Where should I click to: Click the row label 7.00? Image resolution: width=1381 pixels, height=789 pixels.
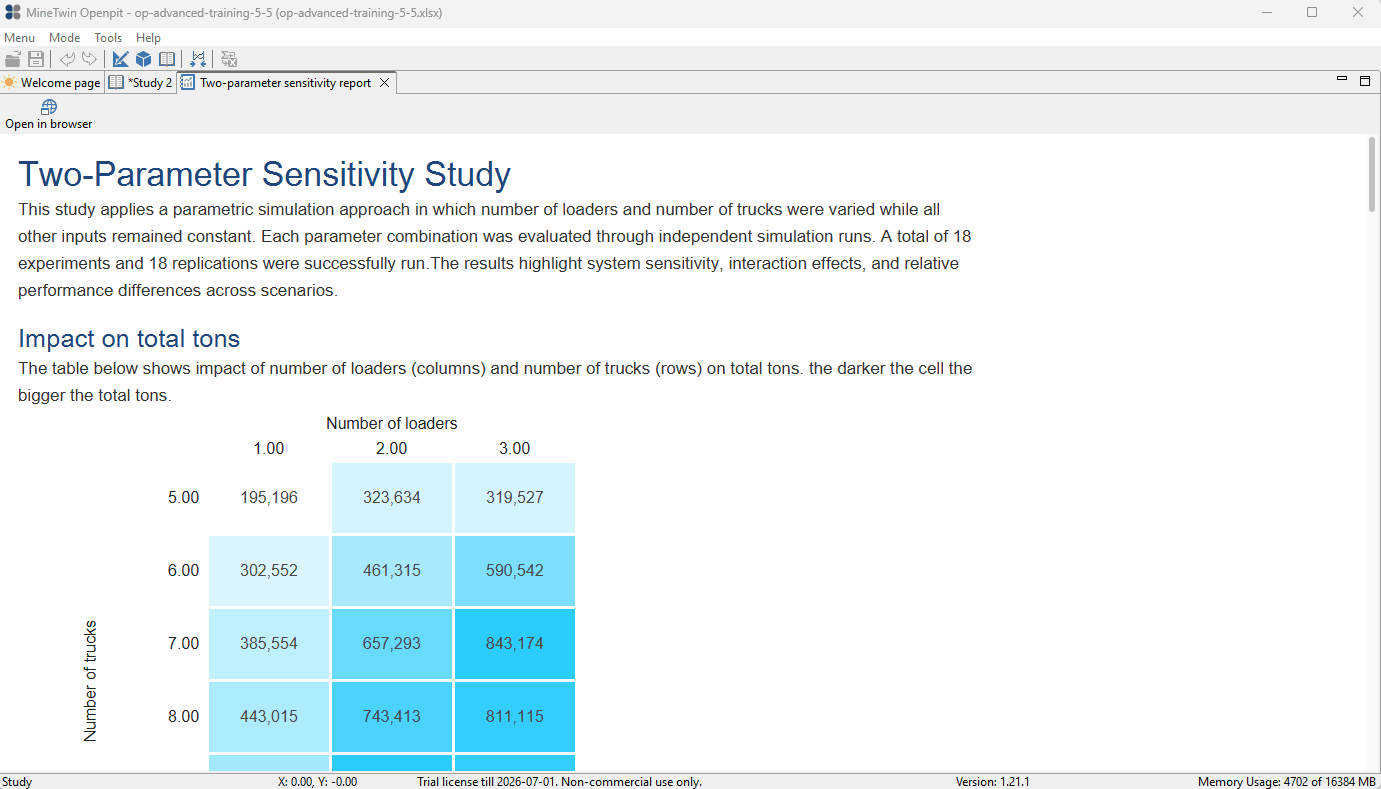[184, 643]
